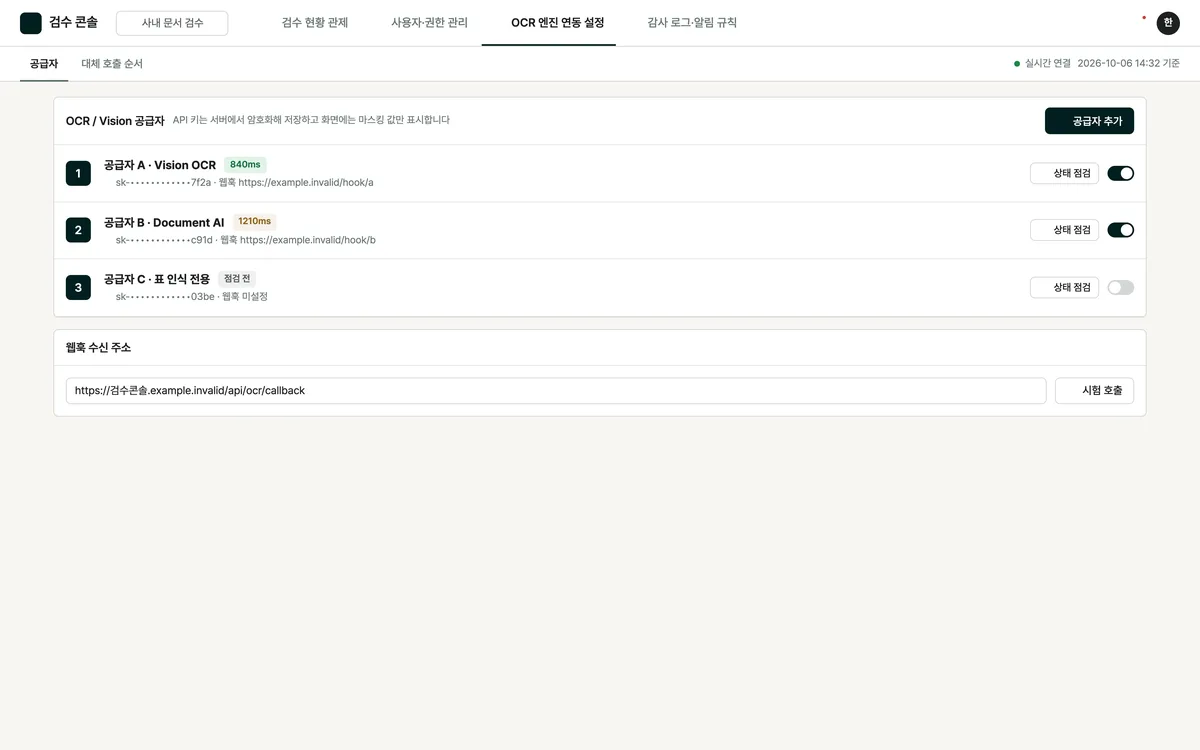
Task: Open the 검수 현황 관제 page
Action: (x=315, y=23)
